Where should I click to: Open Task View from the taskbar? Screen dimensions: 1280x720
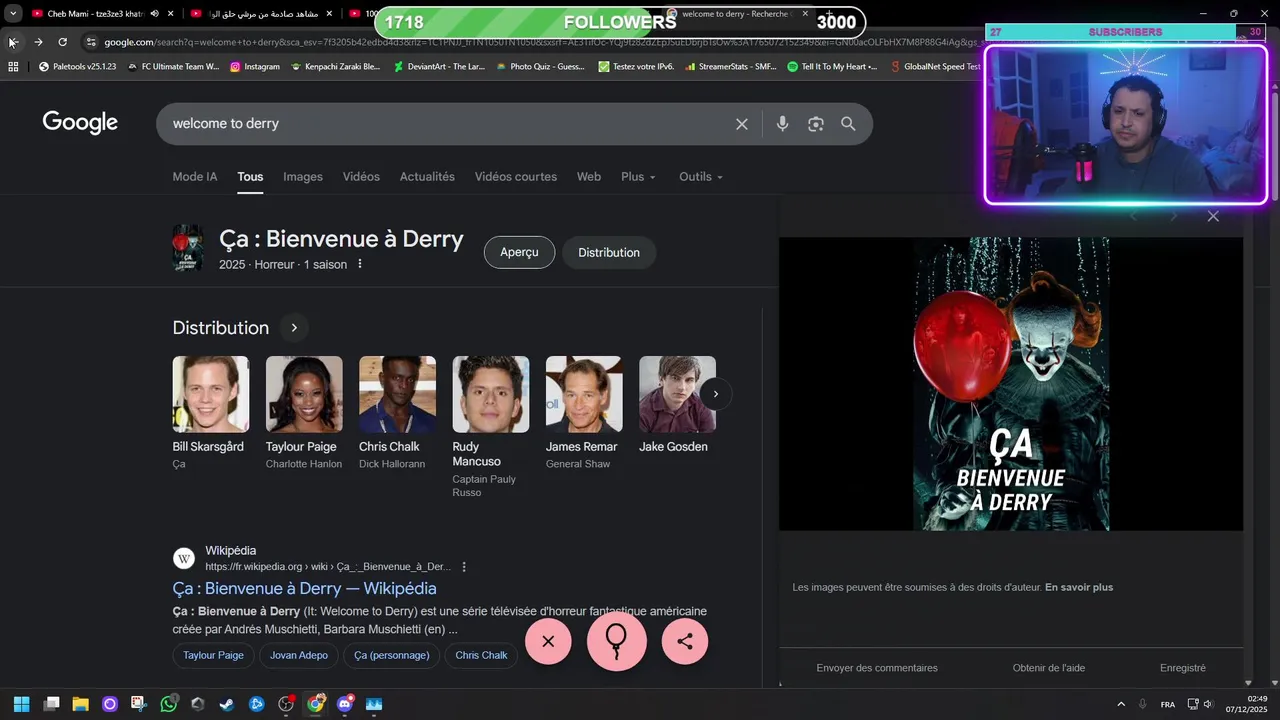click(x=51, y=704)
